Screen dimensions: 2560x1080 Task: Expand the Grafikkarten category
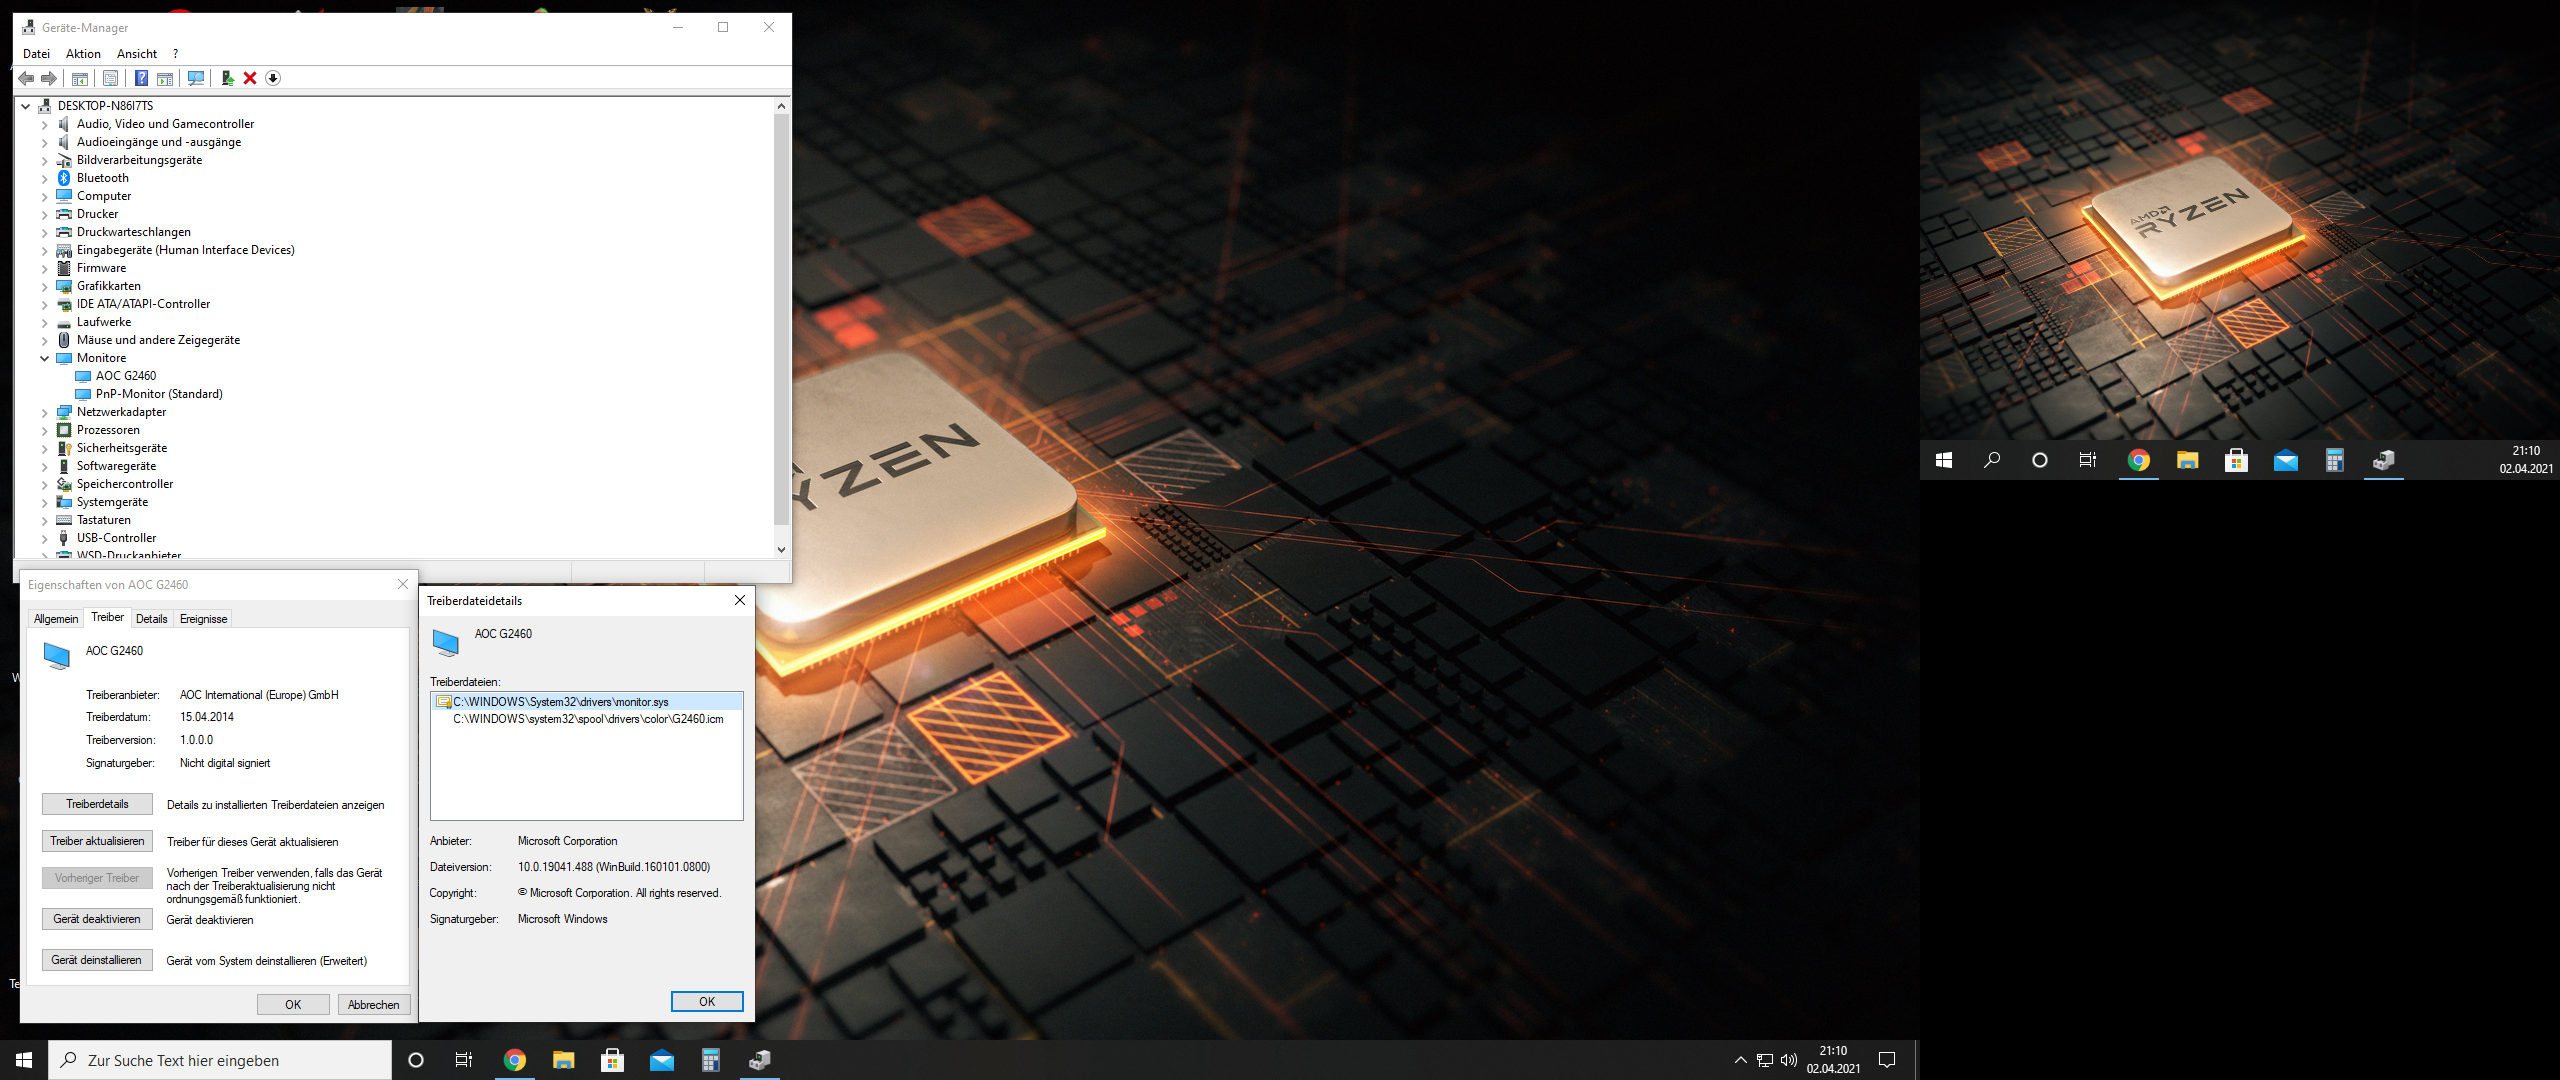click(x=44, y=287)
